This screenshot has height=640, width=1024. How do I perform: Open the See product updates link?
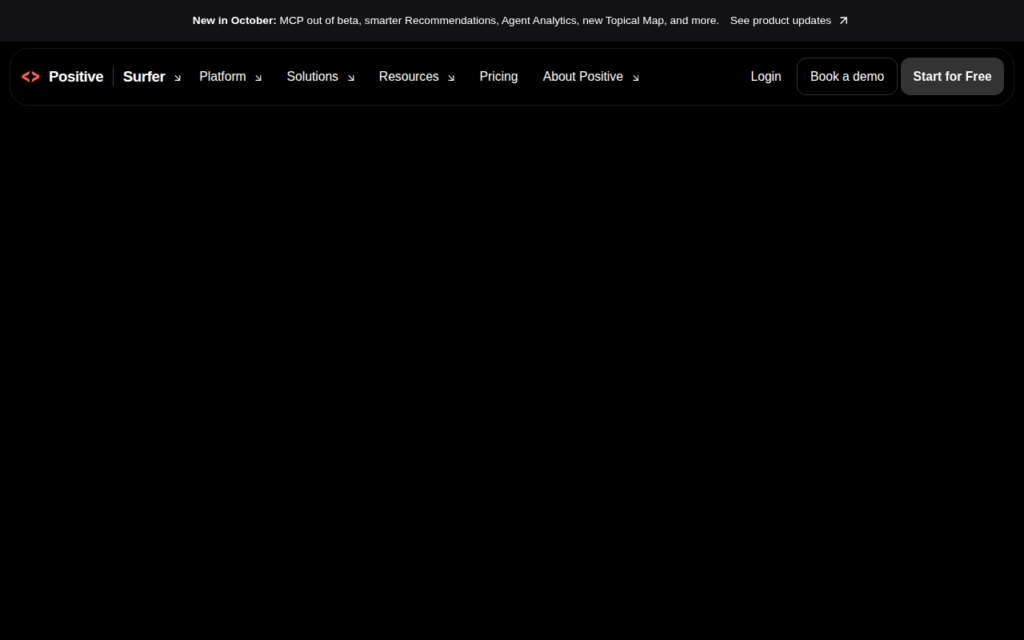[x=788, y=21]
